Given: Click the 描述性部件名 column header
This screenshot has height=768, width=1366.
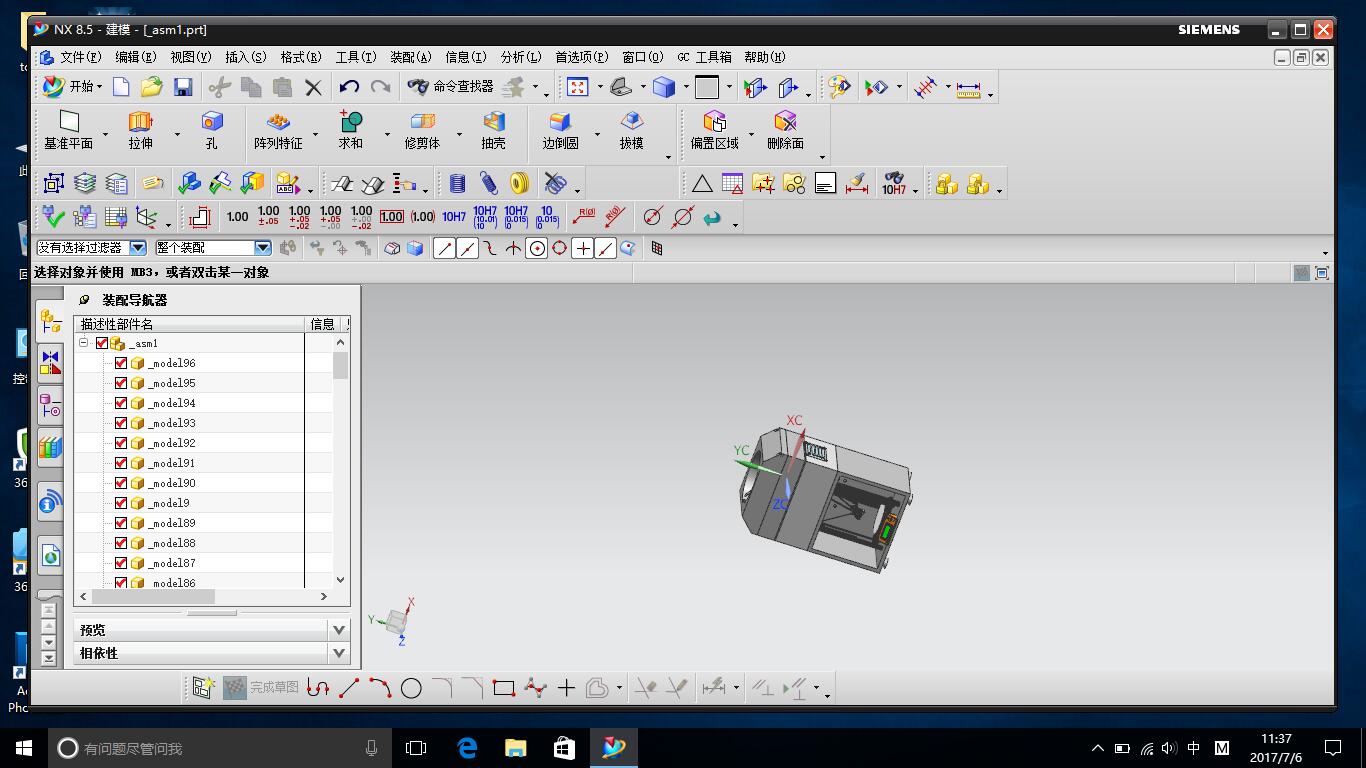Looking at the screenshot, I should (189, 324).
